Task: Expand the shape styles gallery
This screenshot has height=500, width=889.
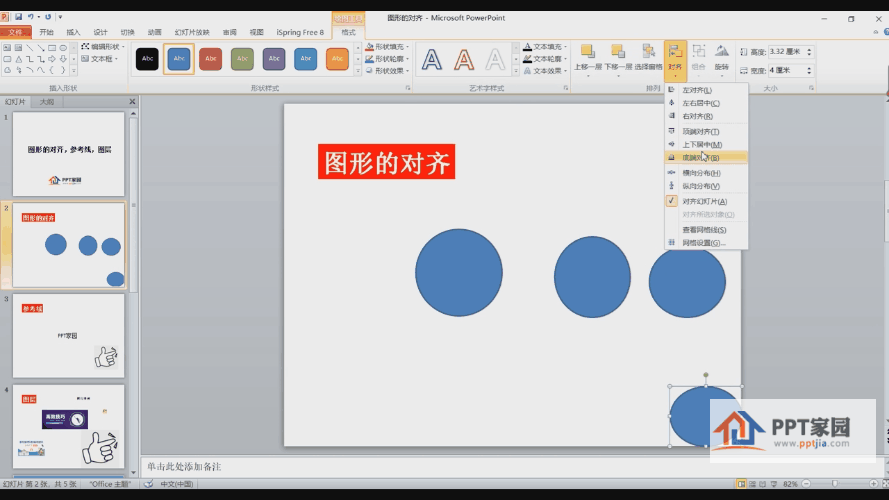Action: (x=358, y=71)
